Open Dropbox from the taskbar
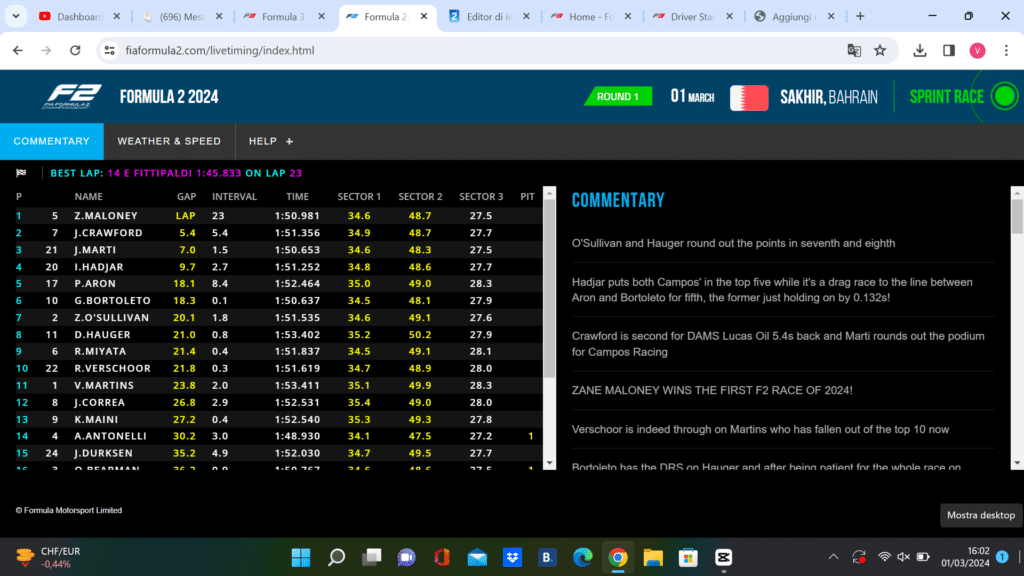The width and height of the screenshot is (1024, 576). coord(513,557)
